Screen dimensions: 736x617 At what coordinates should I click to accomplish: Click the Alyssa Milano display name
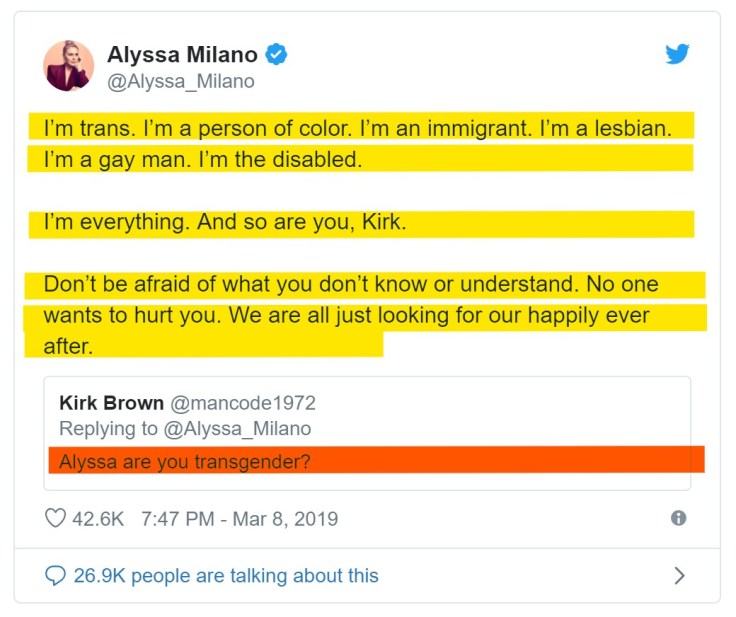click(182, 55)
